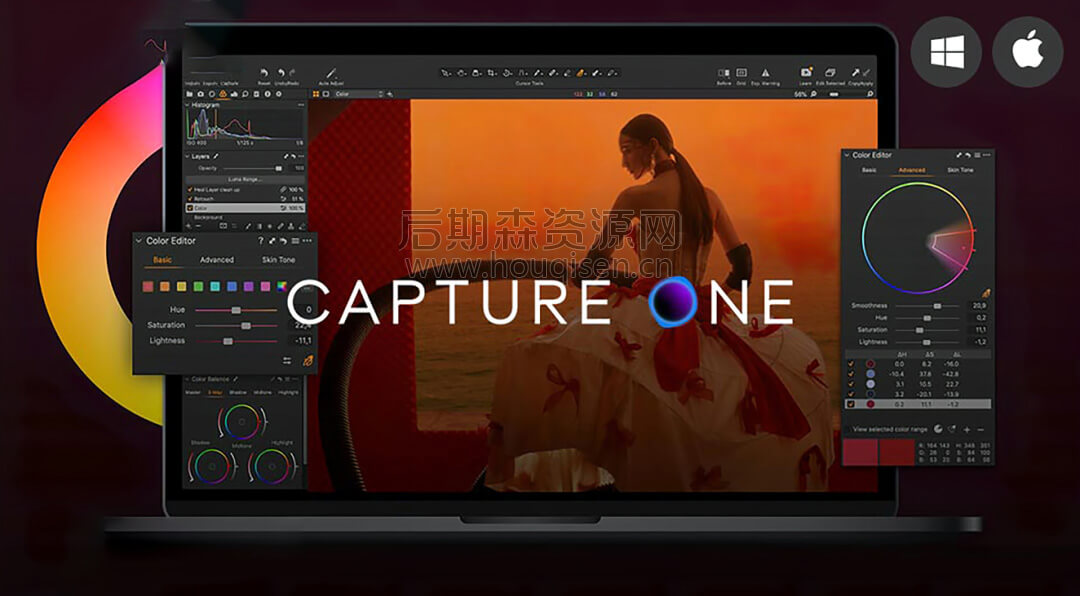This screenshot has width=1080, height=596.
Task: Click inside the Advanced Color Editor color wheel
Action: tap(917, 238)
